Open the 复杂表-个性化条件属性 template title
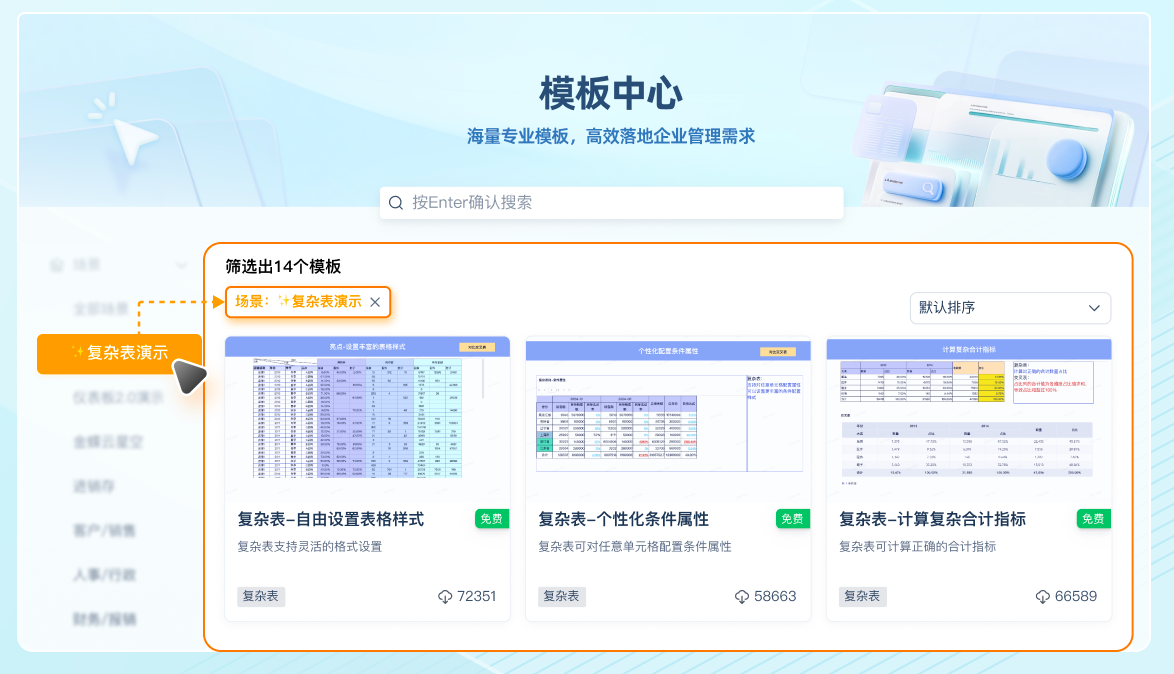1174x674 pixels. (622, 519)
